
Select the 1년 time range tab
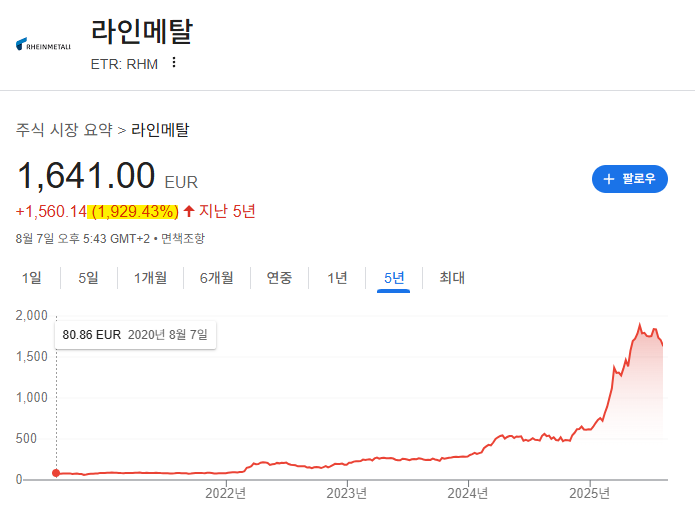337,278
